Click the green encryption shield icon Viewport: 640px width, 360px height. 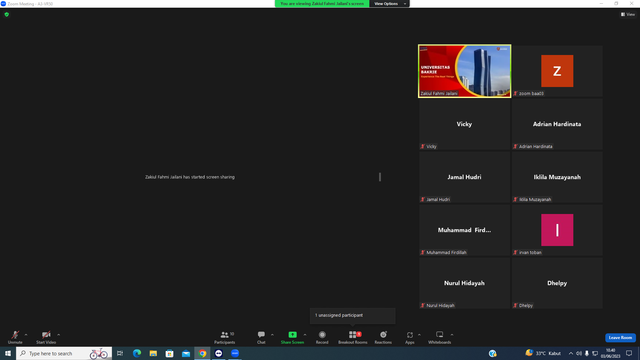point(7,14)
